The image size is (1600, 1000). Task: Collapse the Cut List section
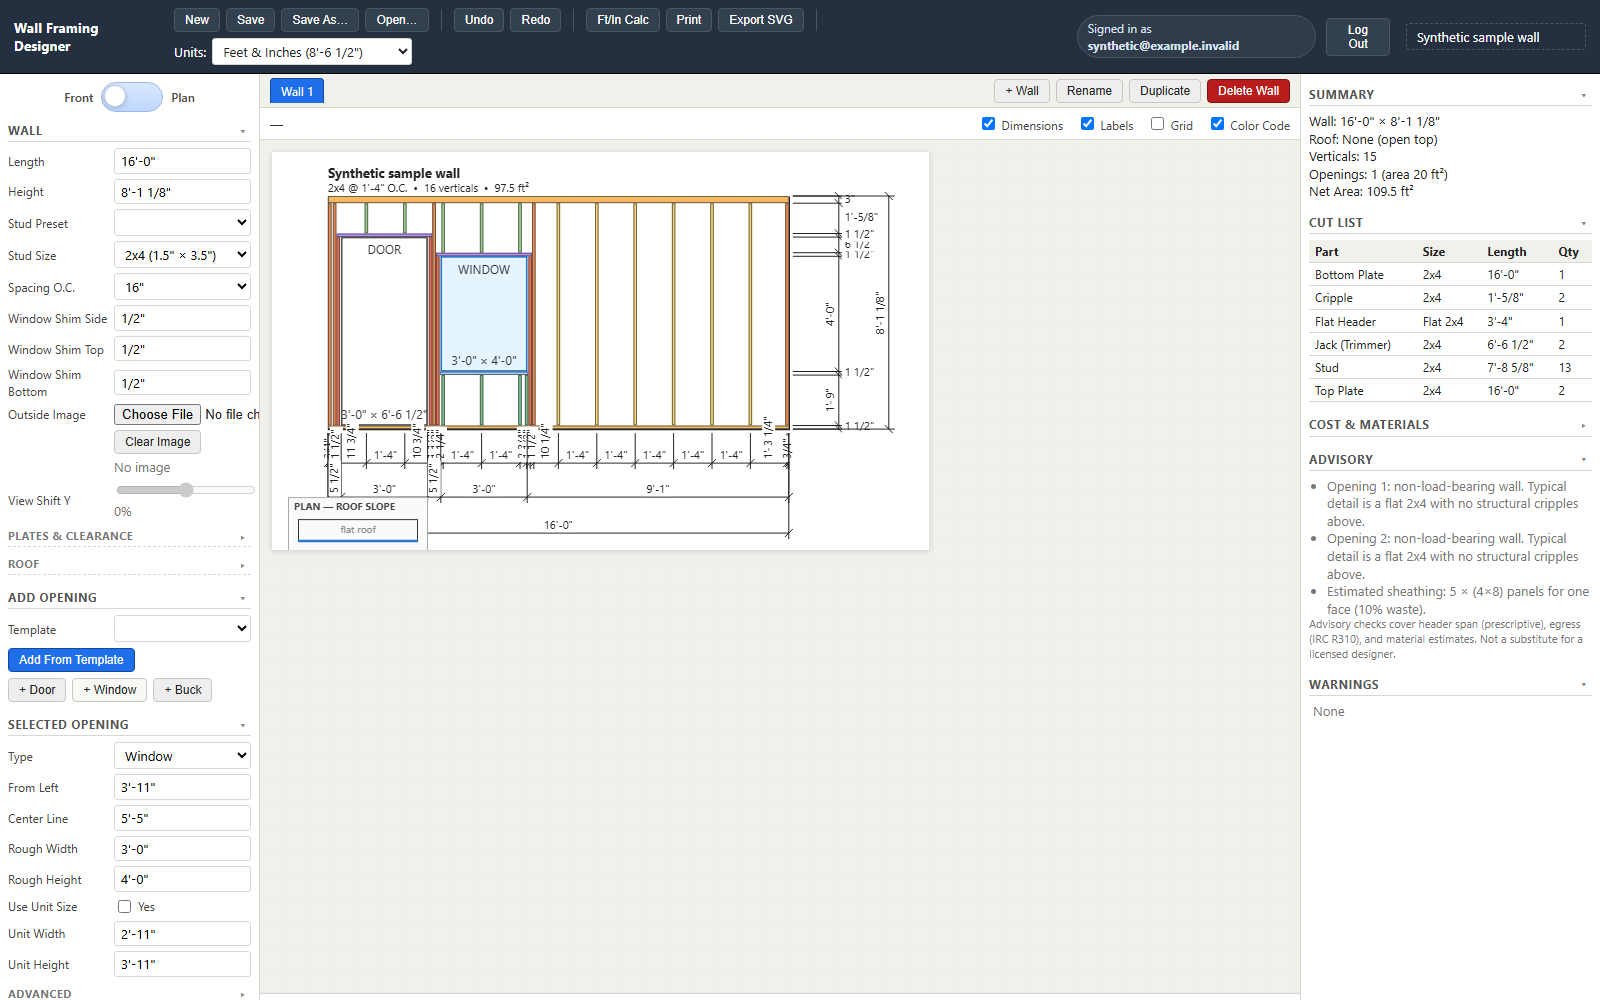click(x=1449, y=223)
